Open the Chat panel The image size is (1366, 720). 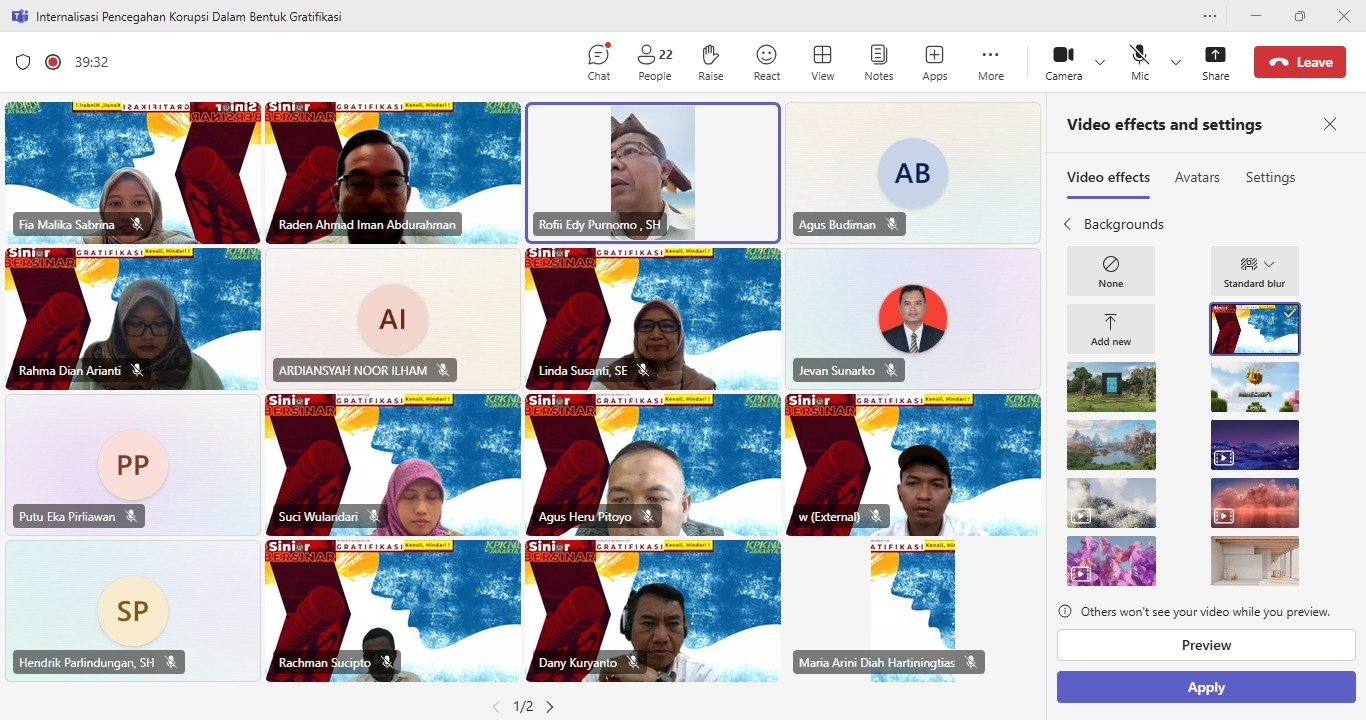pos(599,62)
